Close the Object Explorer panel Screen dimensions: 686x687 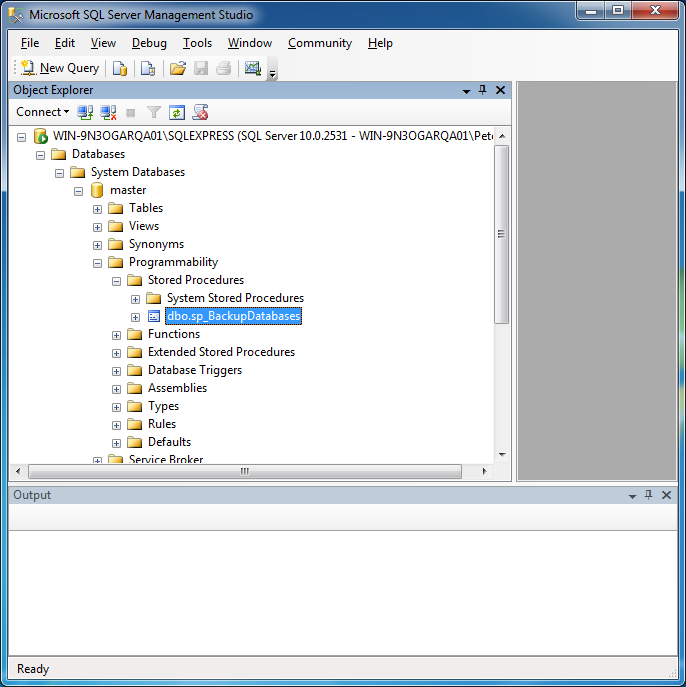point(500,90)
